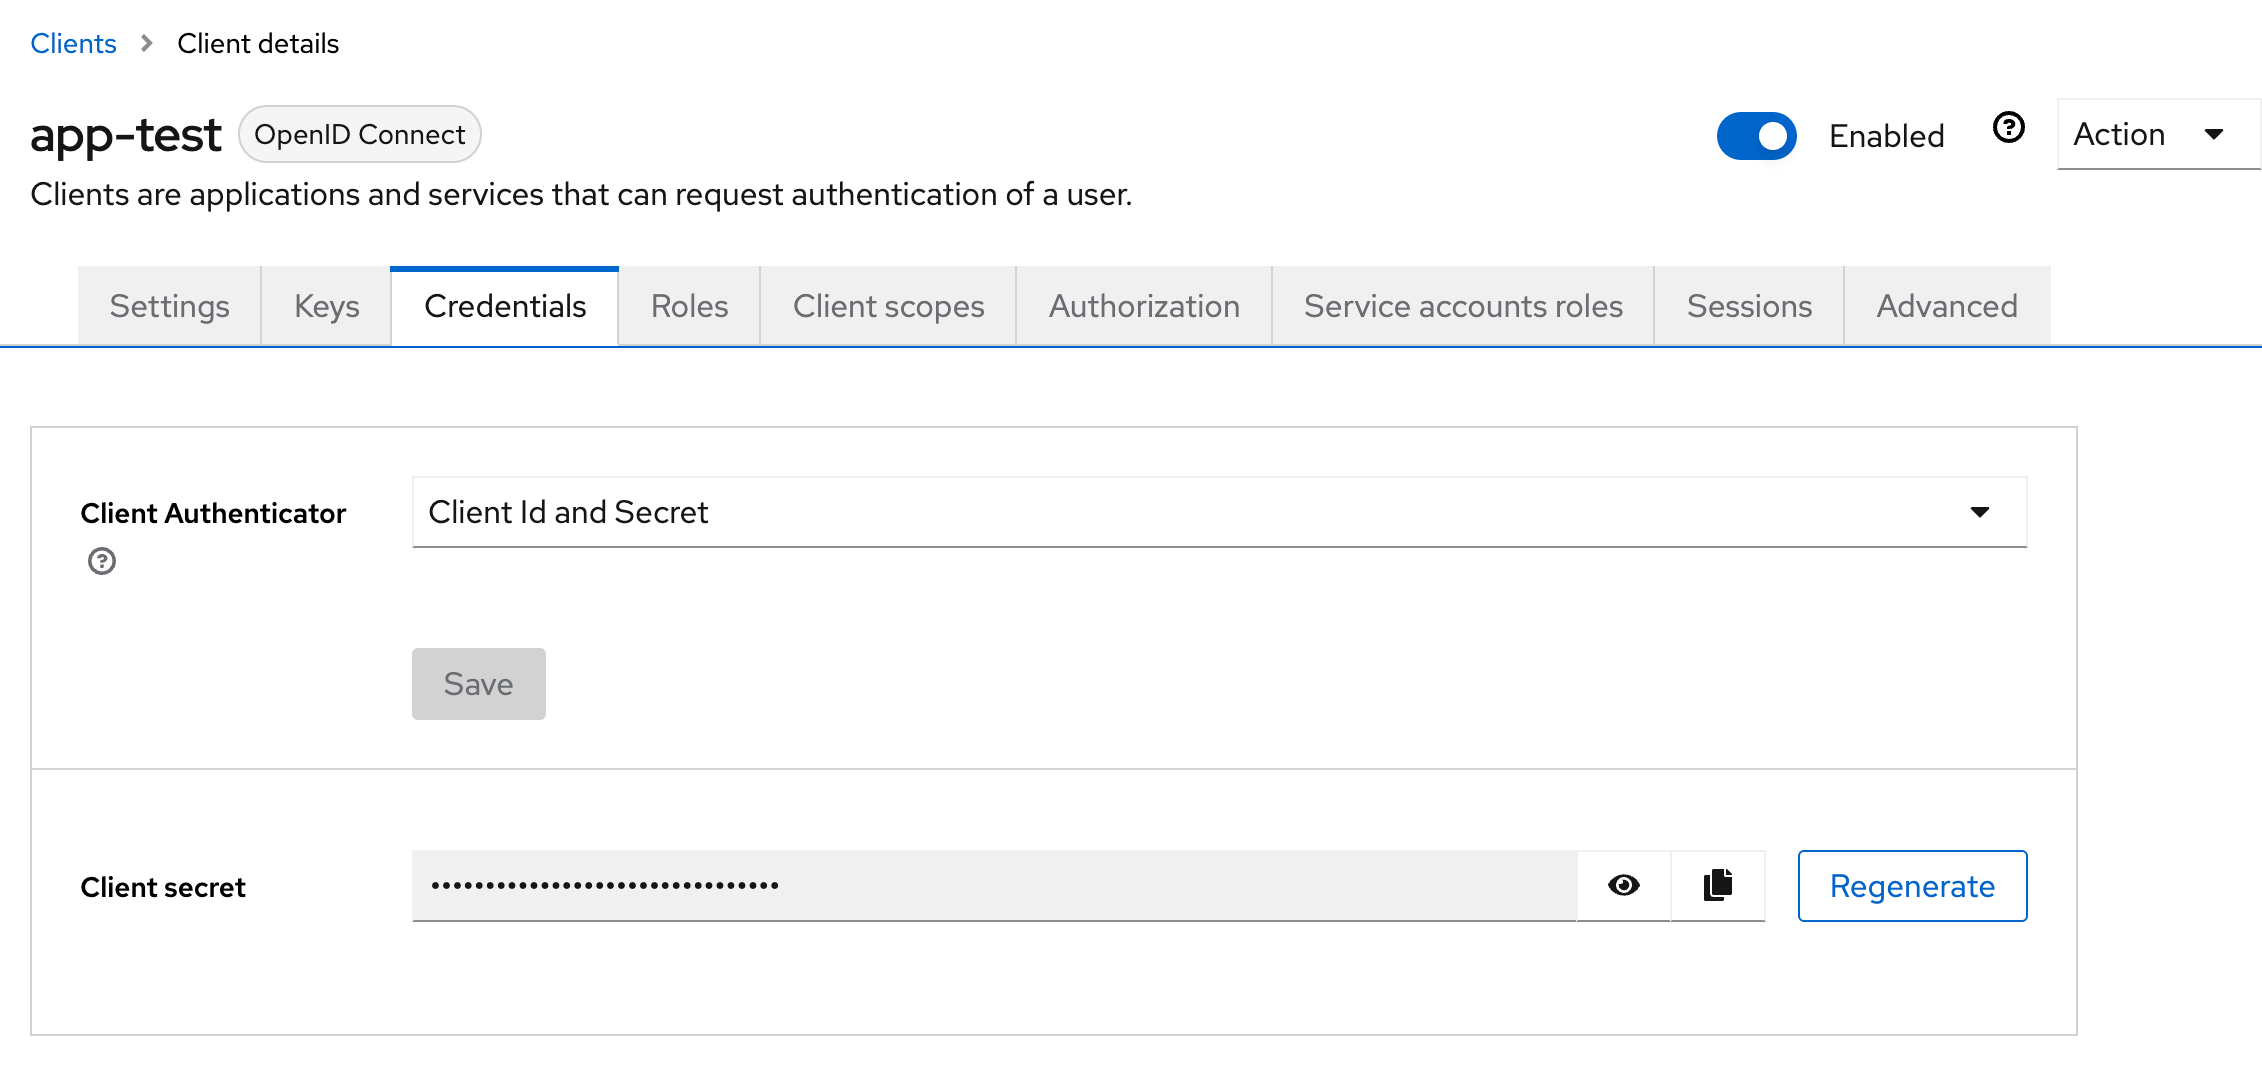Copy the client secret to clipboard
2262x1076 pixels.
click(x=1717, y=885)
